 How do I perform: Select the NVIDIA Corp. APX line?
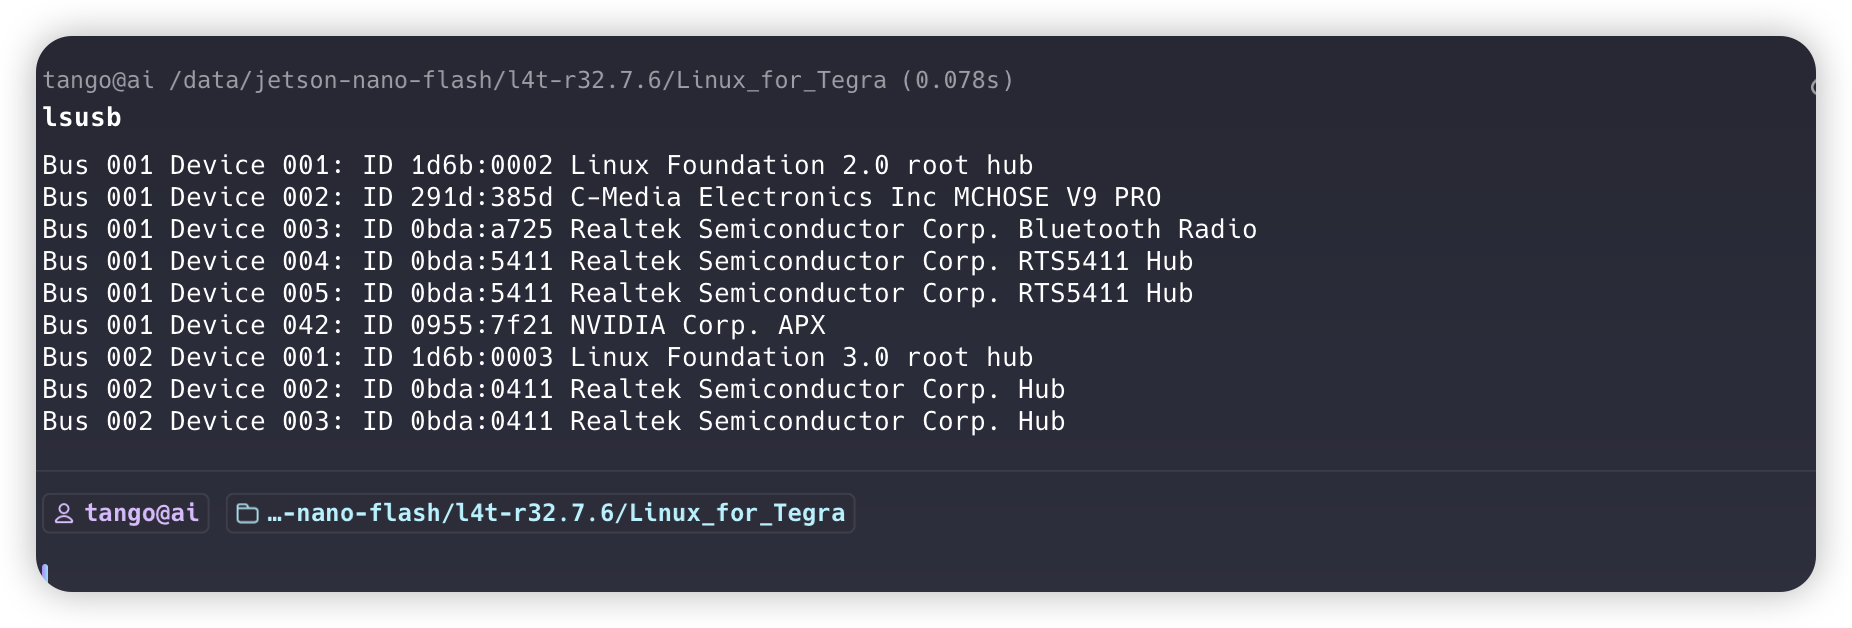434,325
